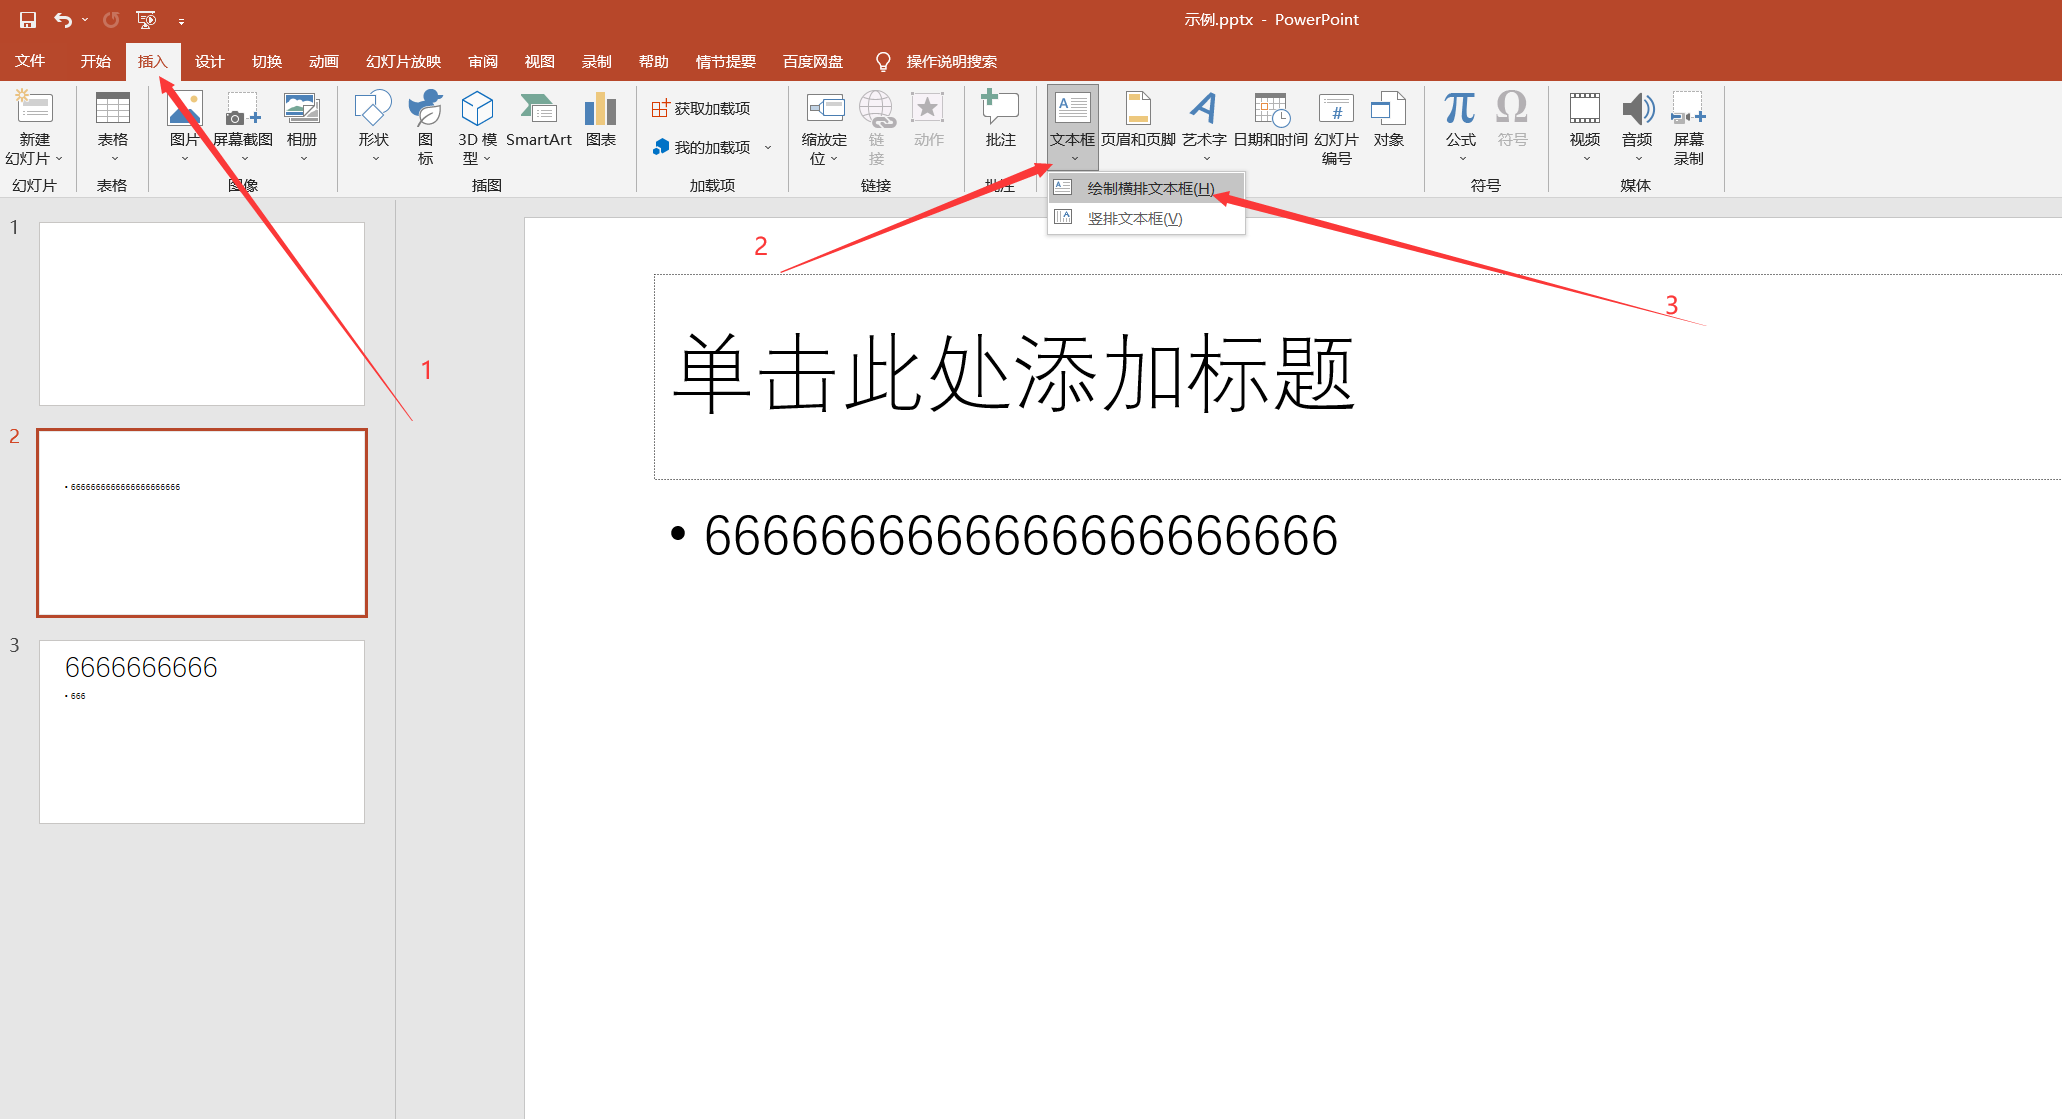The width and height of the screenshot is (2062, 1119).
Task: Switch to the Design (设计) tab
Action: pyautogui.click(x=209, y=62)
